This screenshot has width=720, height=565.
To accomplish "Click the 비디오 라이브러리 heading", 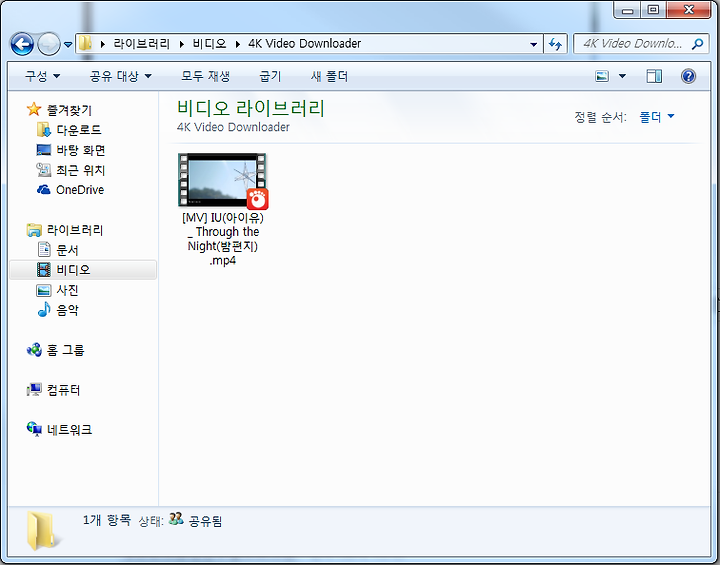I will (251, 108).
